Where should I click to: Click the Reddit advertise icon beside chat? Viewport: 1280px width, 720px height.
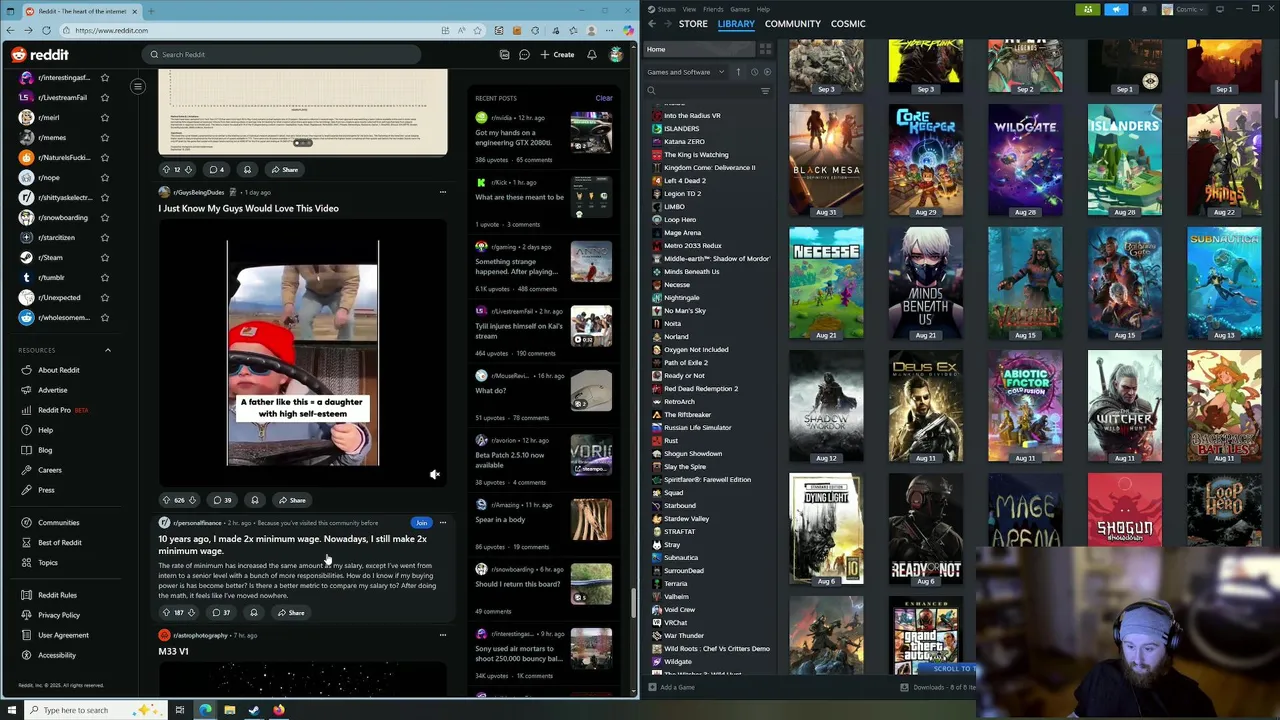coord(504,55)
